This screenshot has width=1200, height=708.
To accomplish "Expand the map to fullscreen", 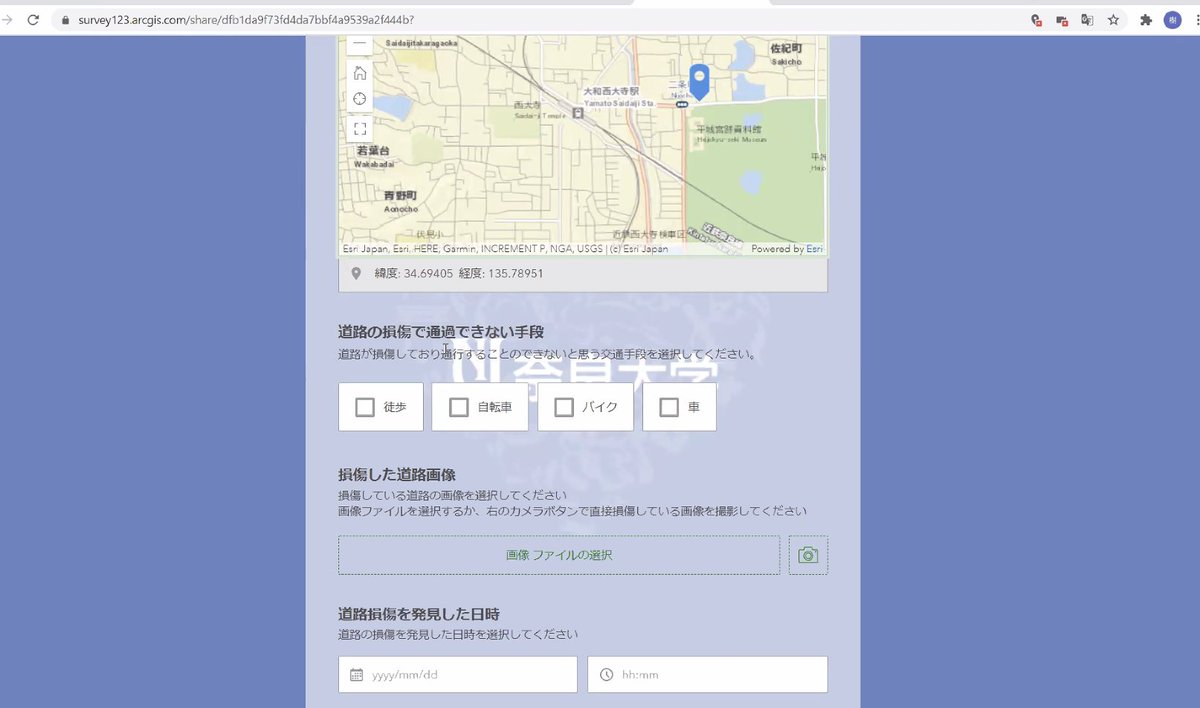I will (359, 128).
